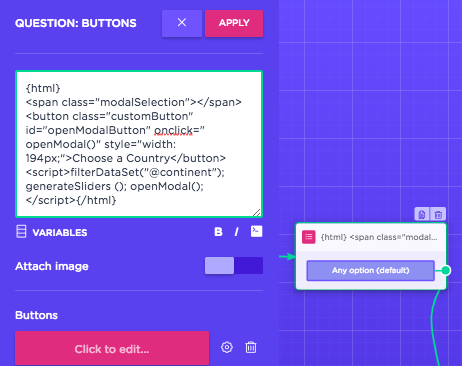Close the Question: Buttons editor panel
The image size is (462, 366).
182,23
